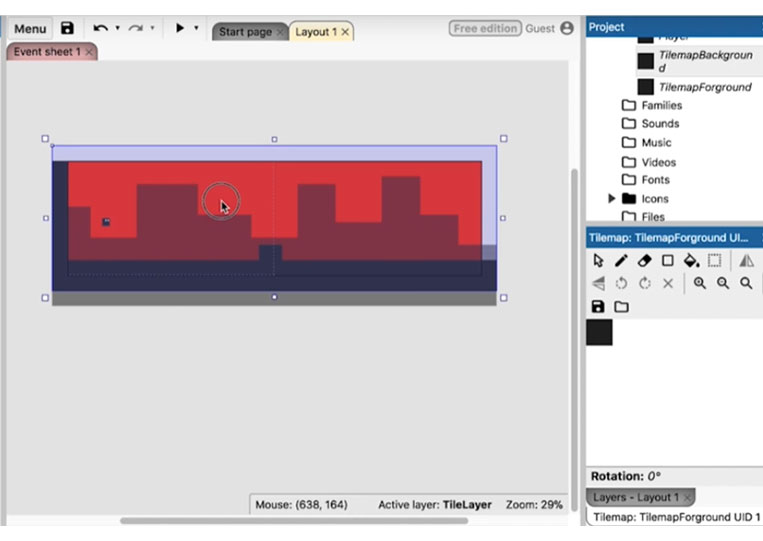Select TilemapBackground in Project panel
763x541 pixels.
click(705, 61)
